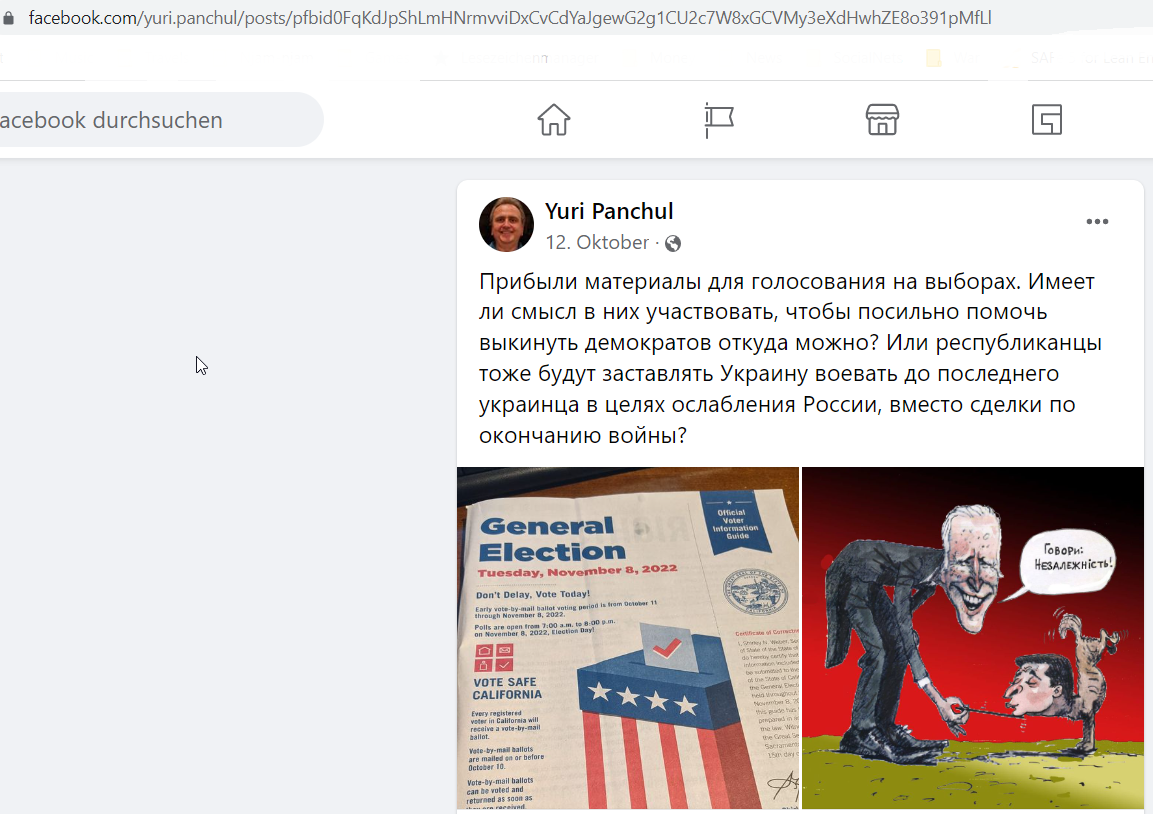Open the Marketplace storefront icon
Image resolution: width=1153 pixels, height=814 pixels.
tap(882, 120)
